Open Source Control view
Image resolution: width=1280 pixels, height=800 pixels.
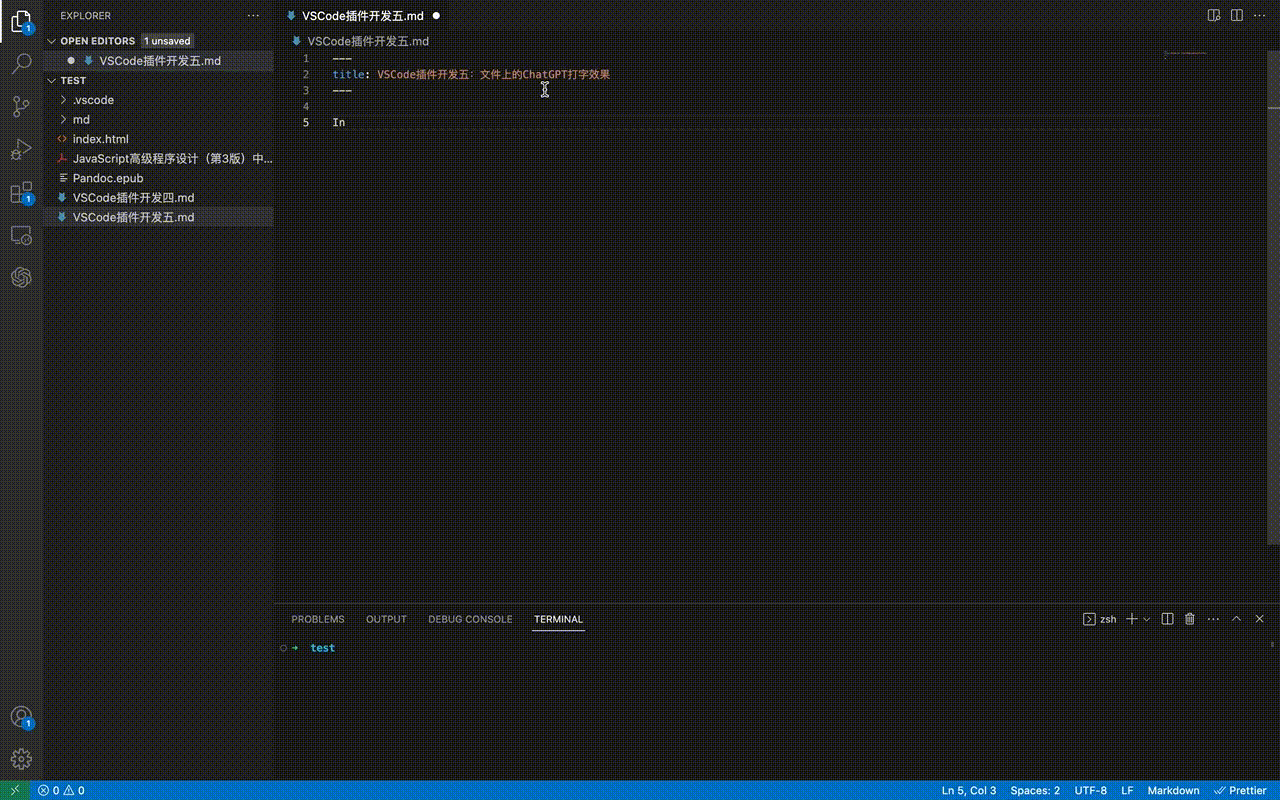pyautogui.click(x=21, y=107)
